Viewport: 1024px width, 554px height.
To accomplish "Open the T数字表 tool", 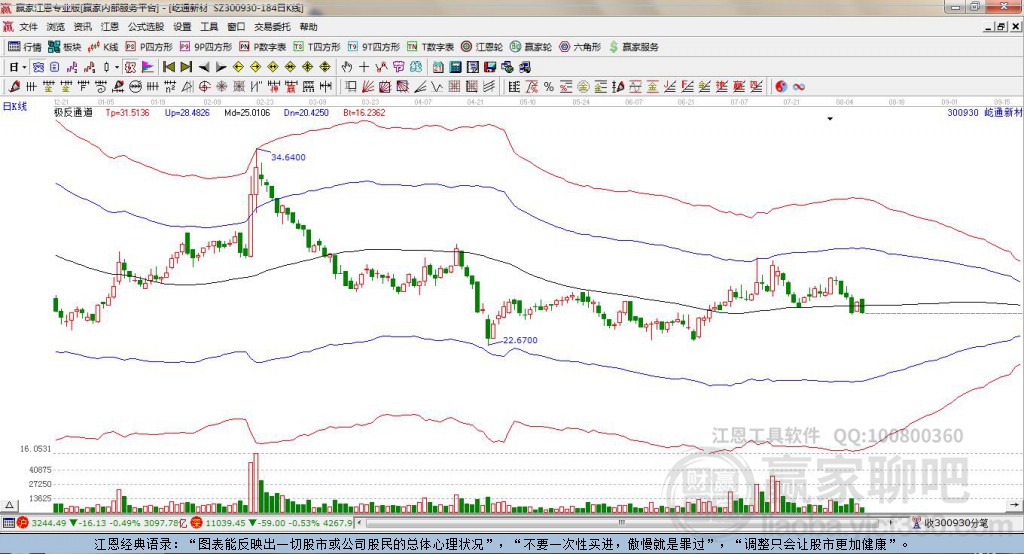I will [430, 47].
